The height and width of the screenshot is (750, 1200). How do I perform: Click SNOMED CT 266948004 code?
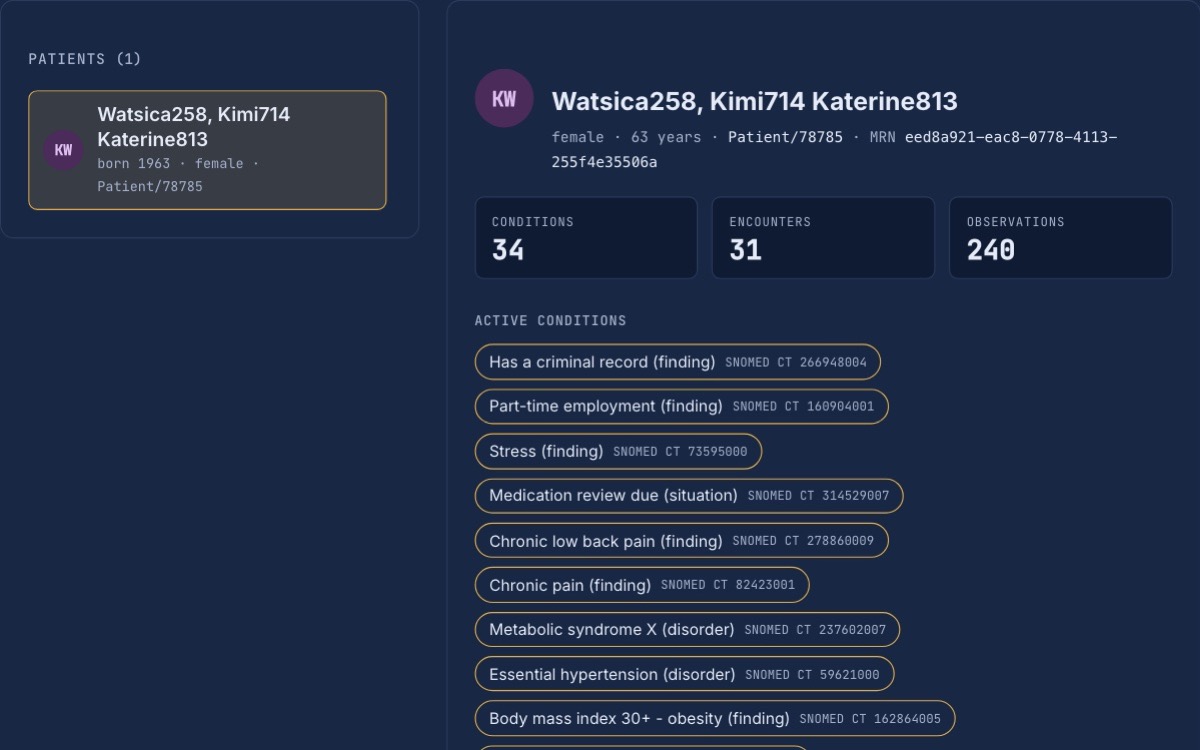[x=796, y=362]
